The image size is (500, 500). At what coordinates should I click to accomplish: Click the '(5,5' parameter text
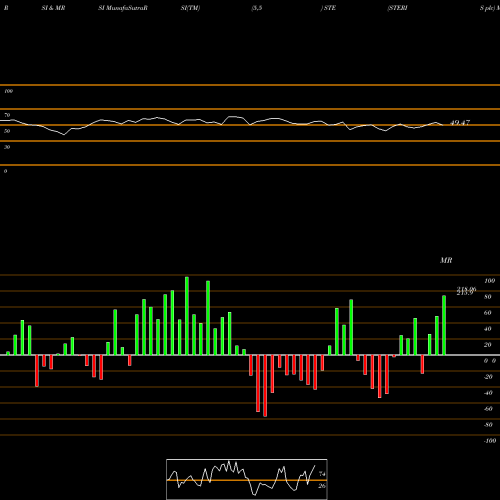[x=257, y=8]
